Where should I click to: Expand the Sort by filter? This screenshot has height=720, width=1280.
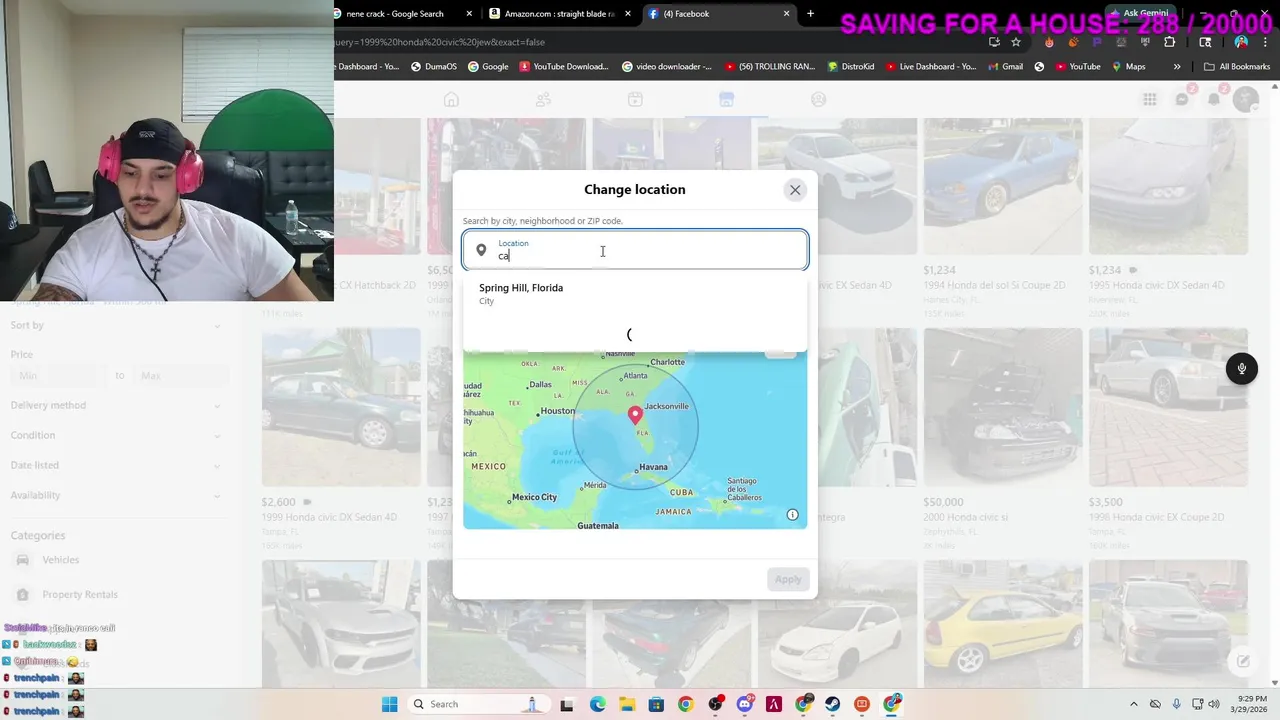click(x=115, y=325)
